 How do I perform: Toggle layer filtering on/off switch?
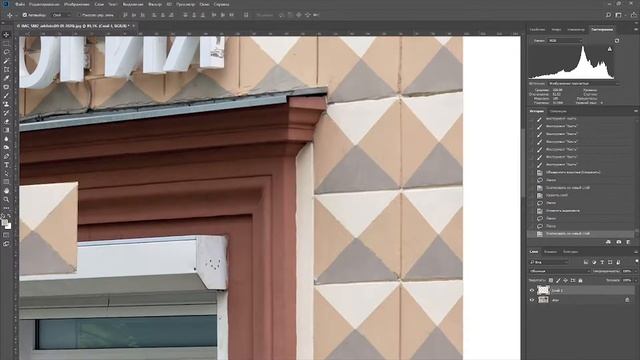click(636, 261)
